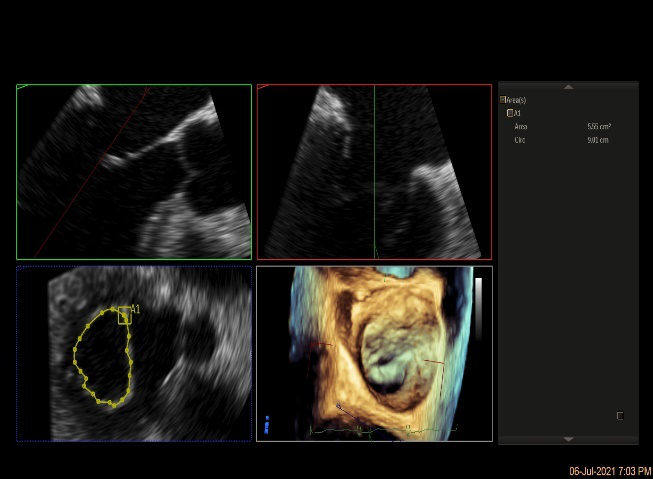The image size is (653, 479).
Task: Click the small blue orientation marker in 3D view
Action: 267,424
